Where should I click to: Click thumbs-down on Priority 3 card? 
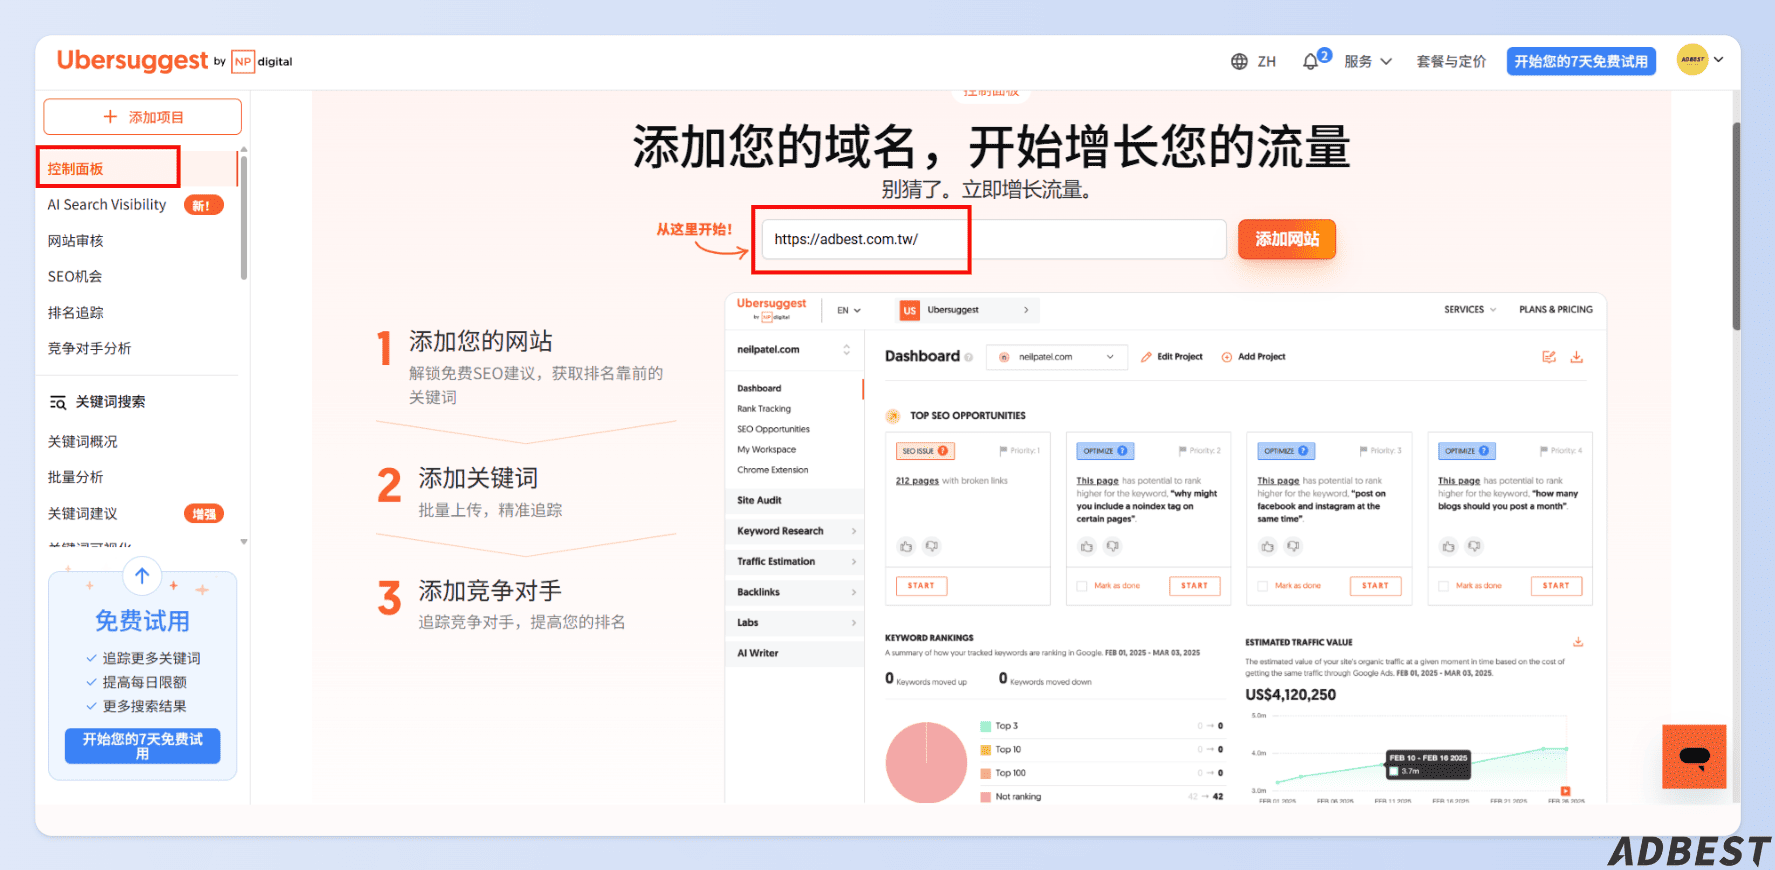pos(1294,546)
